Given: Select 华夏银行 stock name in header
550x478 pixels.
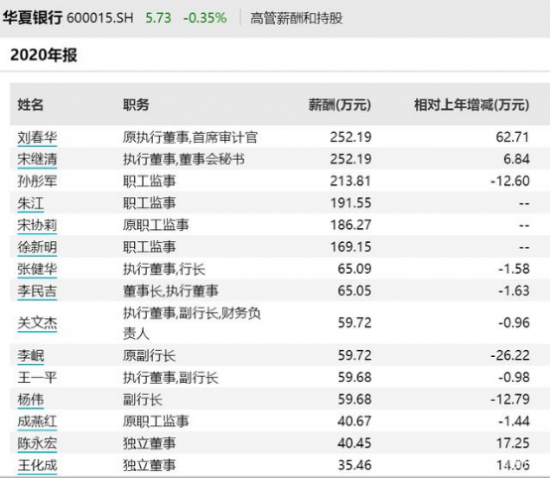Looking at the screenshot, I should [33, 18].
